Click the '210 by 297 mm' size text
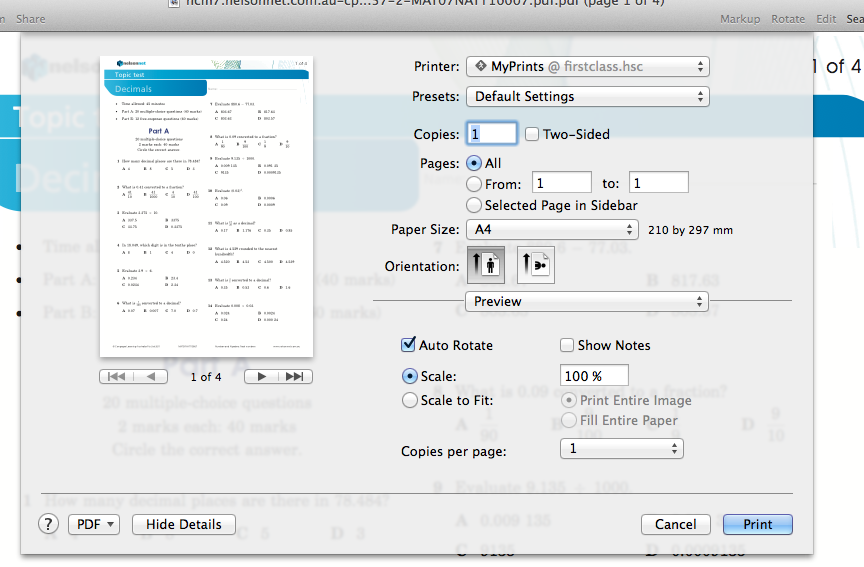 point(690,230)
